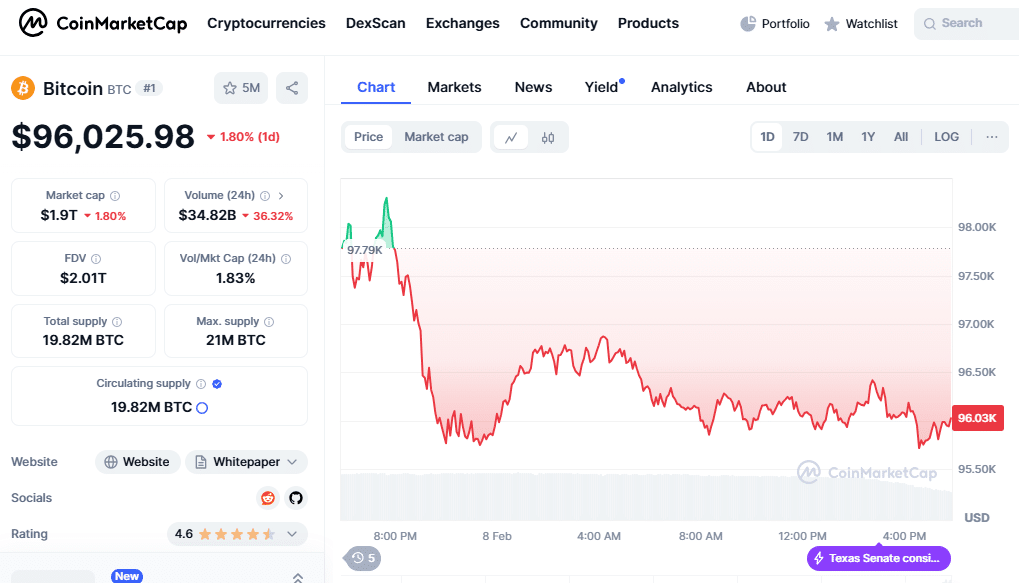Switch to line chart view
This screenshot has height=583, width=1019.
click(x=511, y=137)
